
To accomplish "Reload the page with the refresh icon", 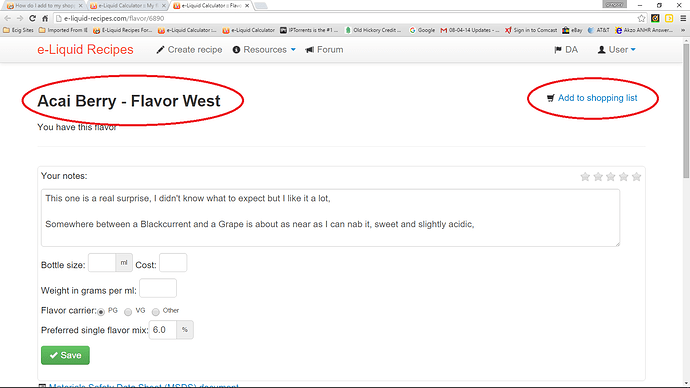I will (32, 18).
